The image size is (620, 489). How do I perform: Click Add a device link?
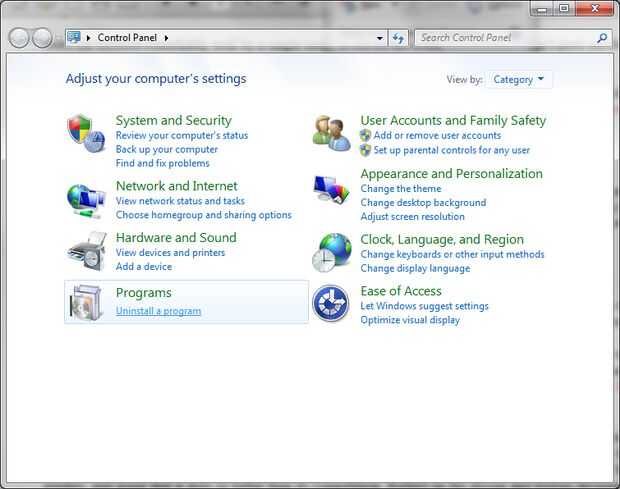(x=144, y=266)
